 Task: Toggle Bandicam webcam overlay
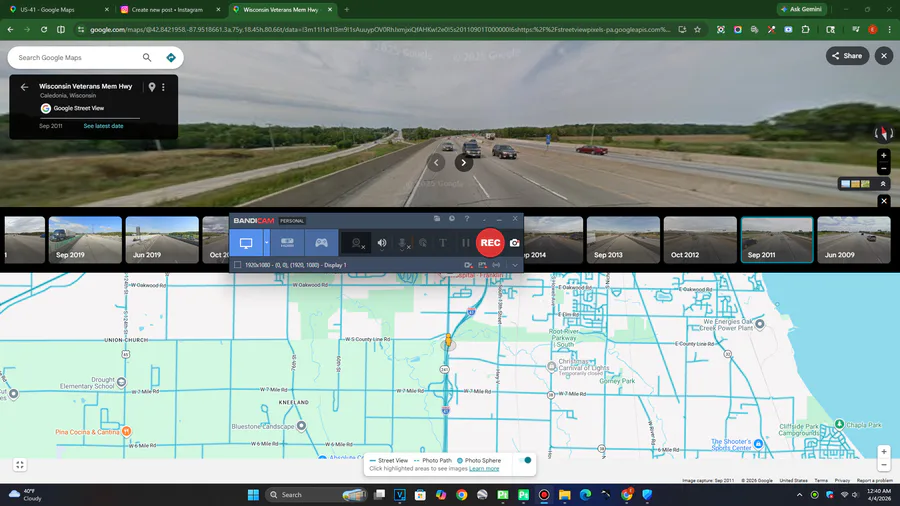tap(357, 243)
